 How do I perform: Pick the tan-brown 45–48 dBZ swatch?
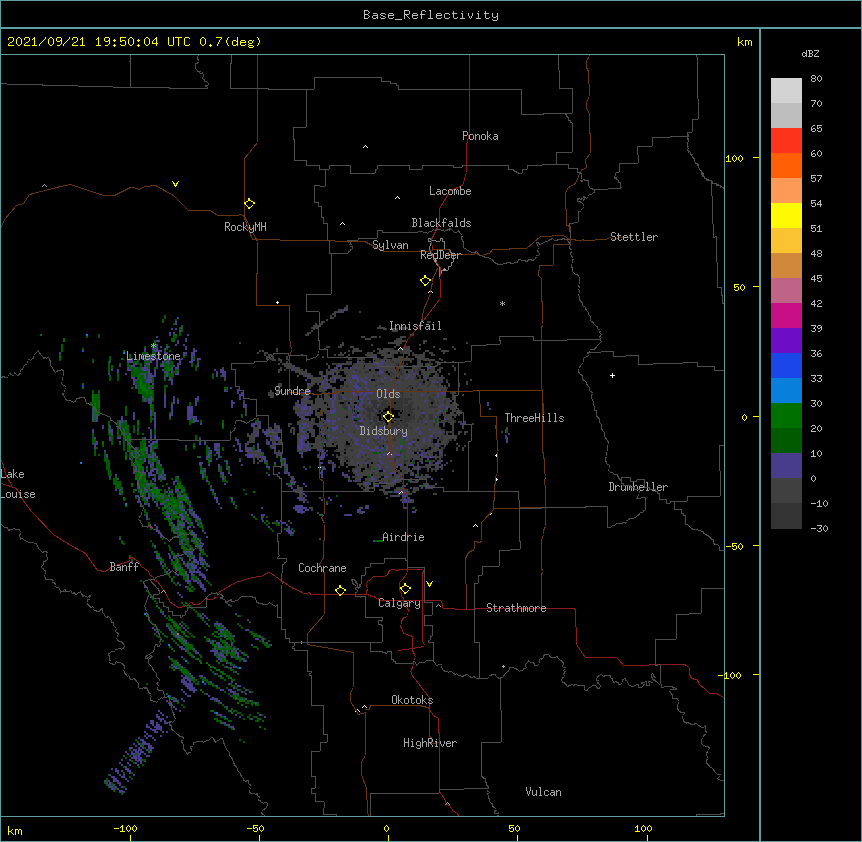(x=786, y=265)
